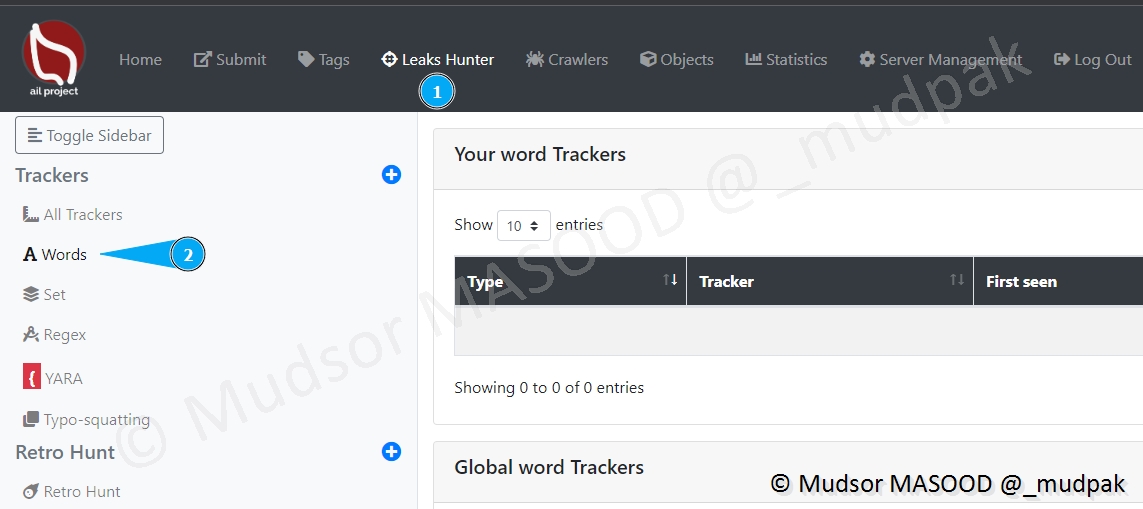This screenshot has height=509, width=1143.
Task: Create a new Retro Hunt via plus icon
Action: coord(391,452)
